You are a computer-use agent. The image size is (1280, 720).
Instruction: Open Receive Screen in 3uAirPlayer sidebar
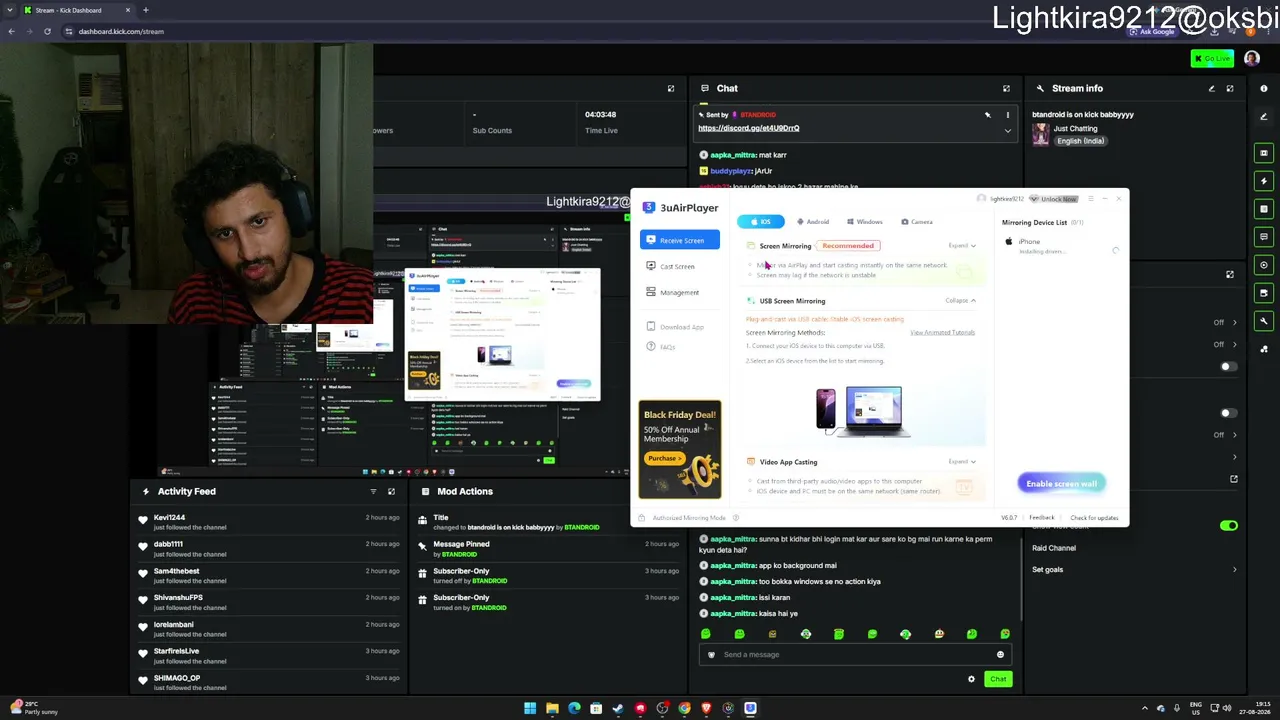point(680,240)
